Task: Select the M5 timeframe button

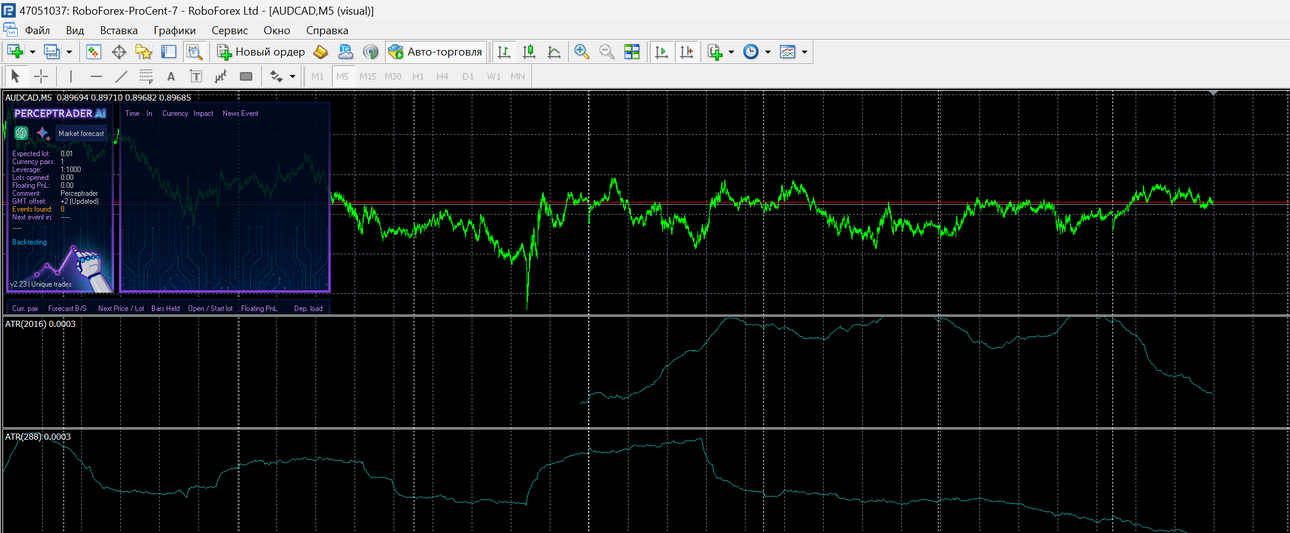Action: 343,76
